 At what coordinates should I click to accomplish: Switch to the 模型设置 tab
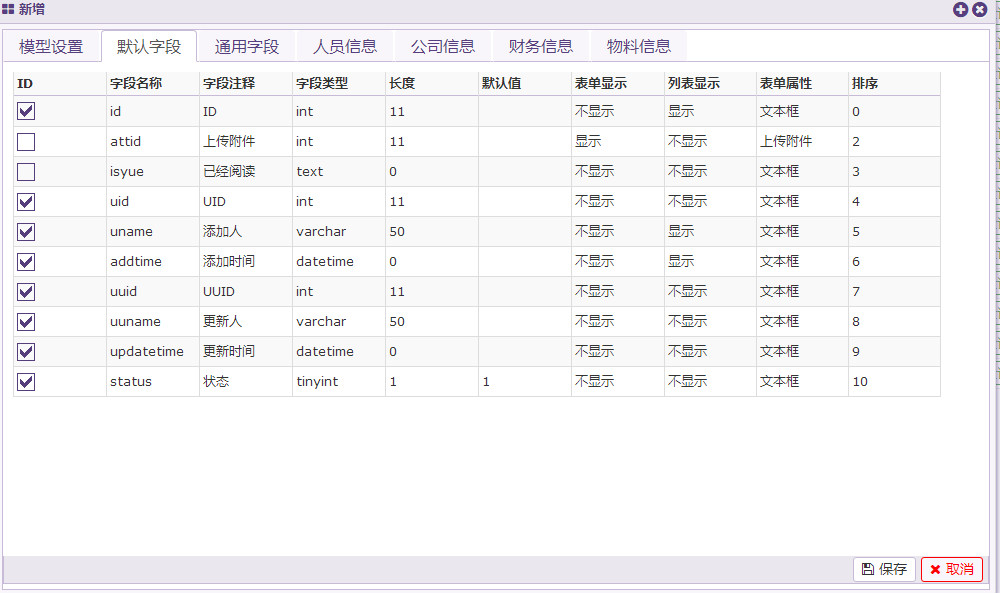51,46
